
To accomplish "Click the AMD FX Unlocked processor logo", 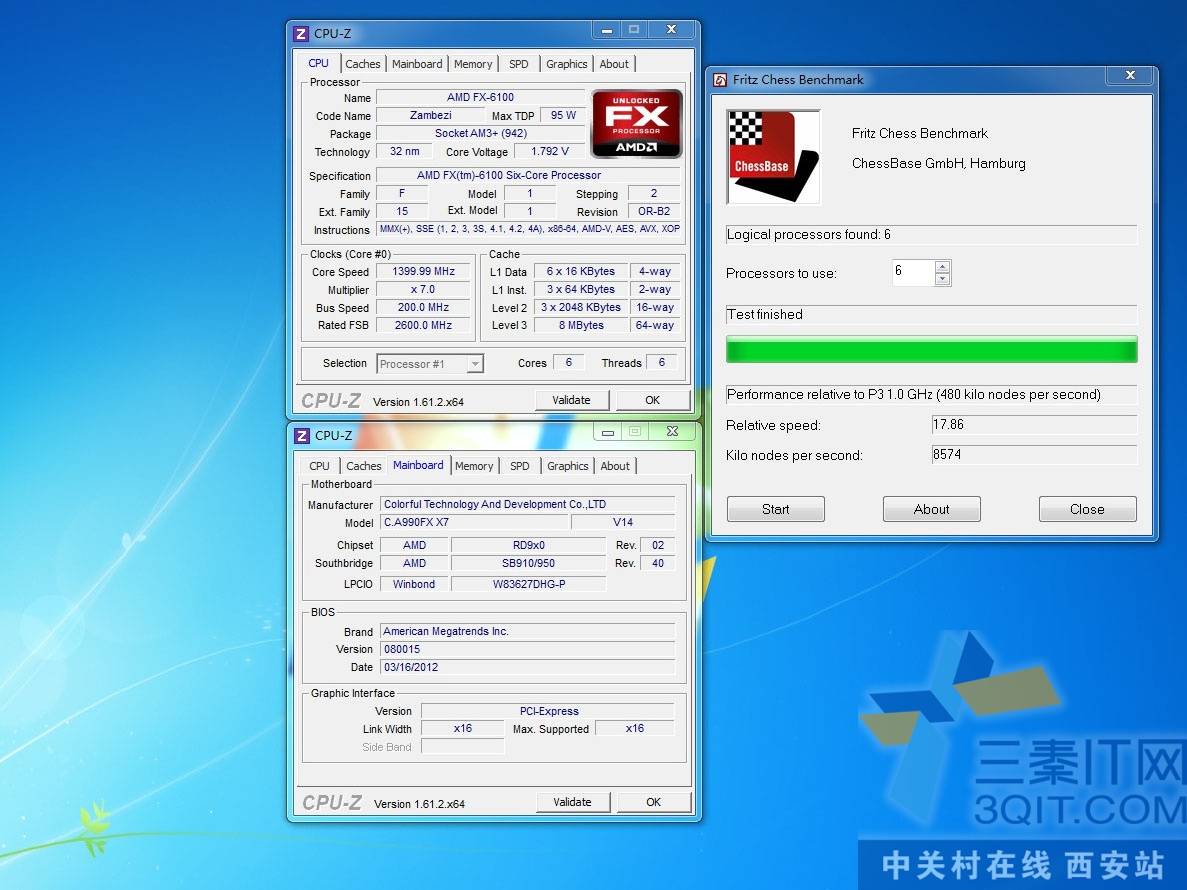I will (x=637, y=123).
